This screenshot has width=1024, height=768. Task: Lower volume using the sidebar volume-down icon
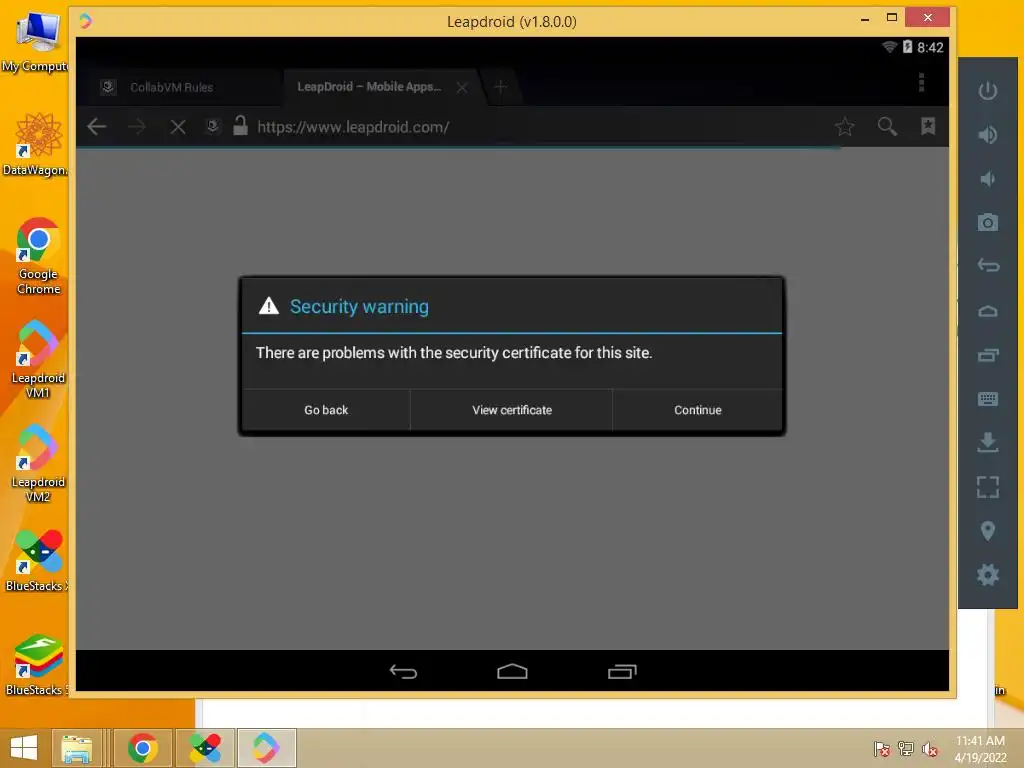tap(987, 178)
